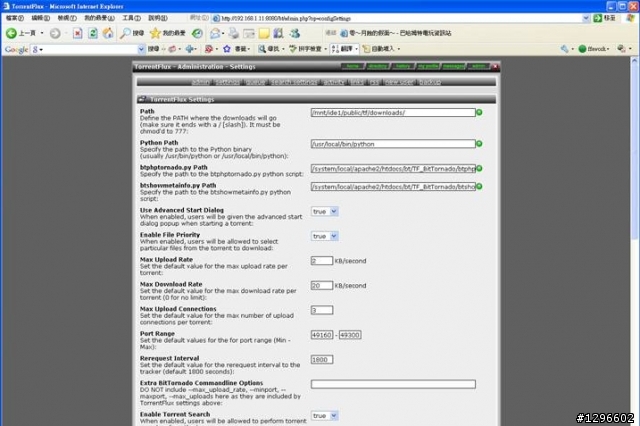Click the green indicator next to Python Path
This screenshot has height=426, width=640.
click(x=479, y=144)
